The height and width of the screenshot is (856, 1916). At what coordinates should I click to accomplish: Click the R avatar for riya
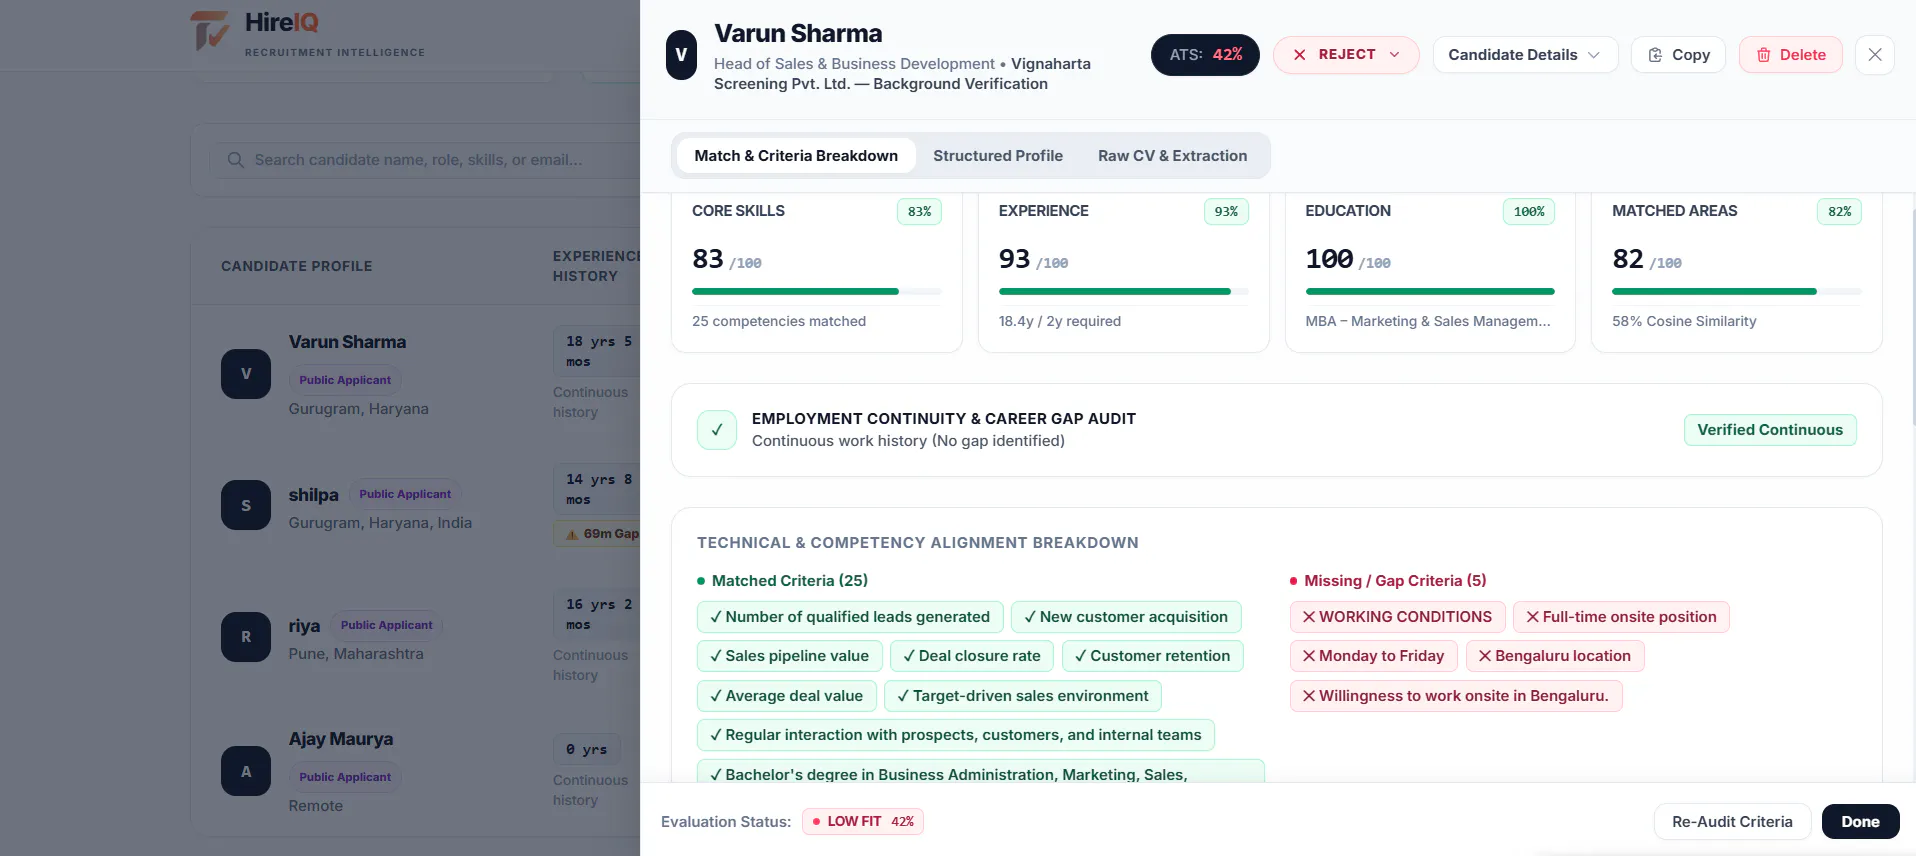click(246, 637)
